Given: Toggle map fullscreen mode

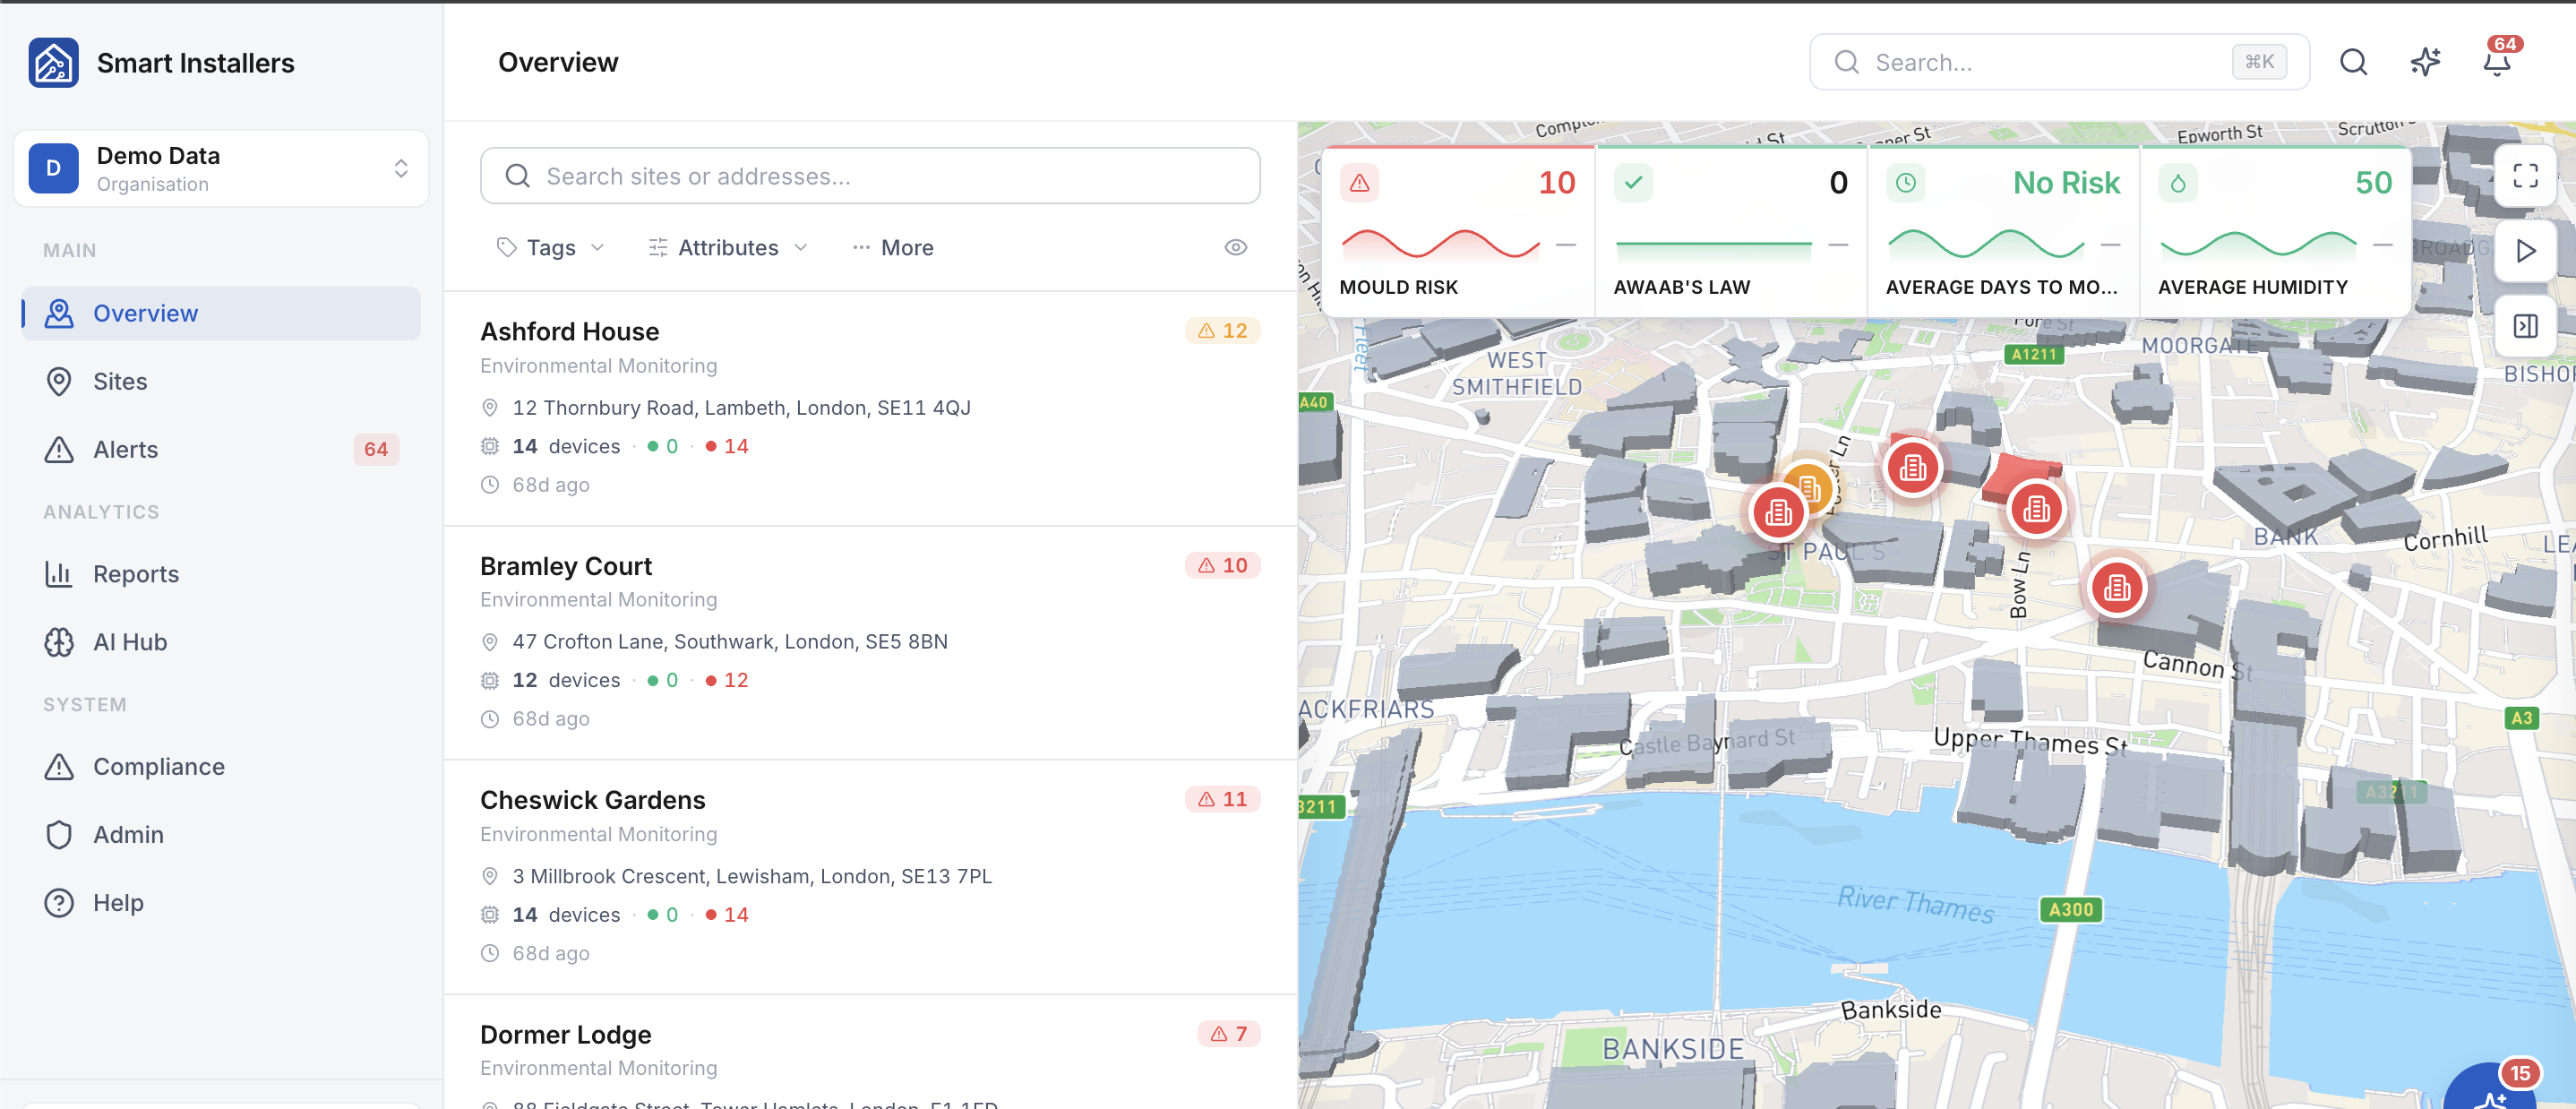Looking at the screenshot, I should [x=2525, y=176].
